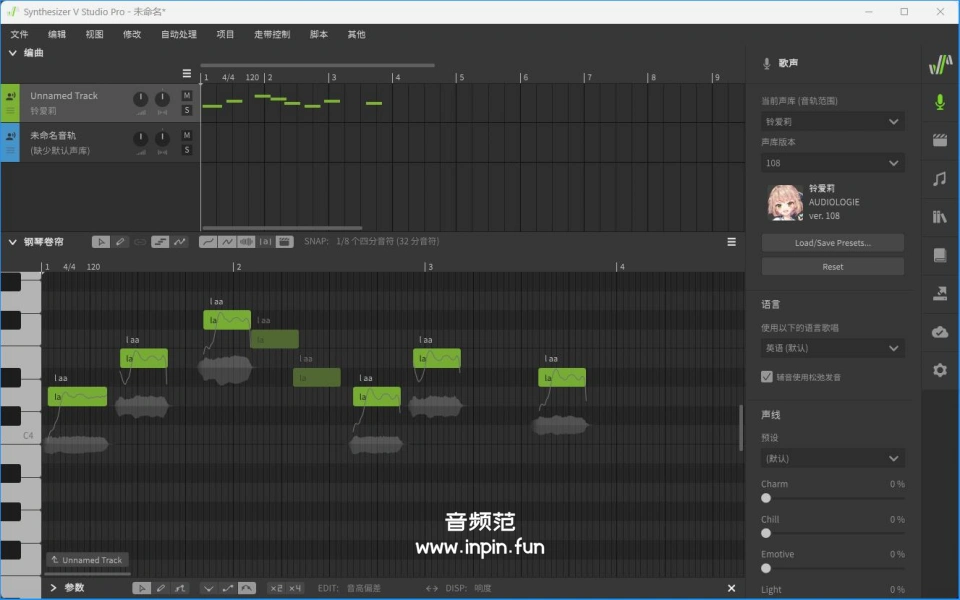Image resolution: width=960 pixels, height=600 pixels.
Task: Open the Voice panel microphone icon in sidebar
Action: pyautogui.click(x=940, y=102)
